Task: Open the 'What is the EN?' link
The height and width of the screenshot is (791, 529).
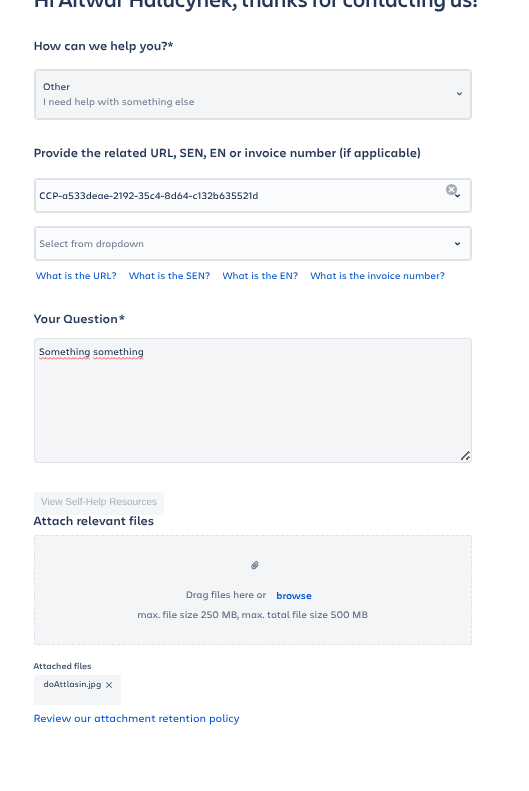Action: pos(260,275)
